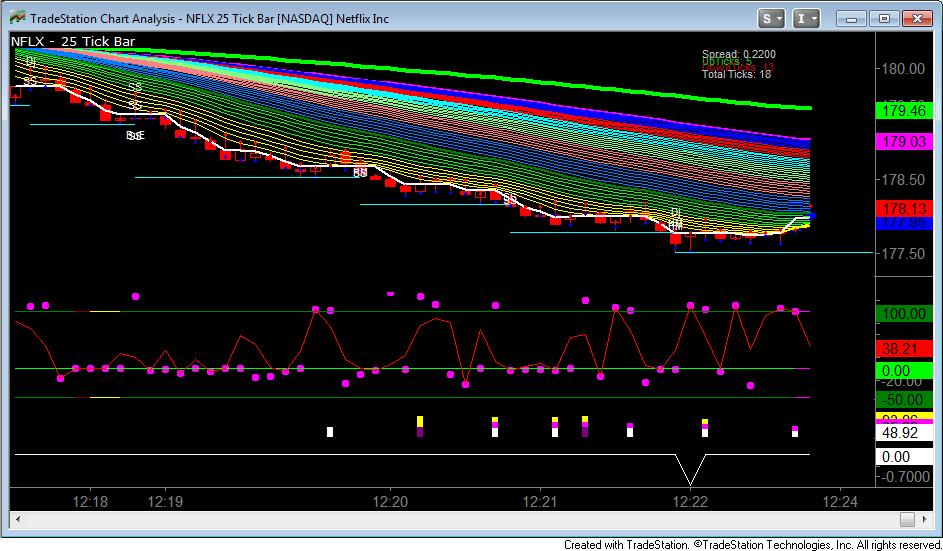This screenshot has width=943, height=551.
Task: Click the white 48.92 value label
Action: pyautogui.click(x=904, y=433)
